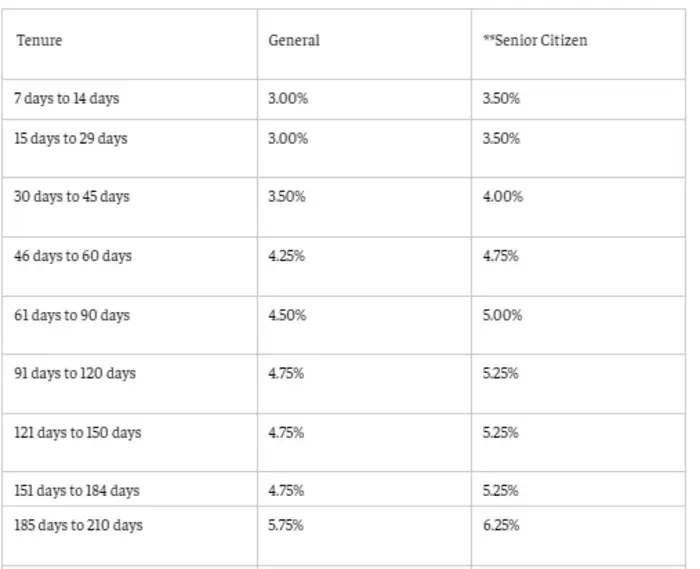The width and height of the screenshot is (700, 569).
Task: Click the Senior Citizen column header
Action: pyautogui.click(x=535, y=41)
